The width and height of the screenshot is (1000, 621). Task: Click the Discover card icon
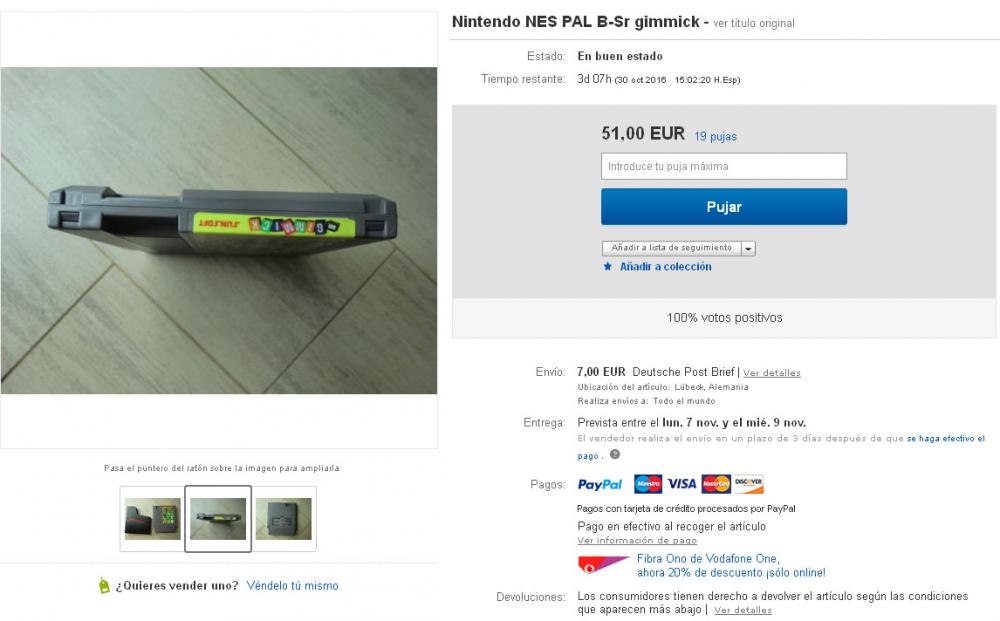point(749,485)
